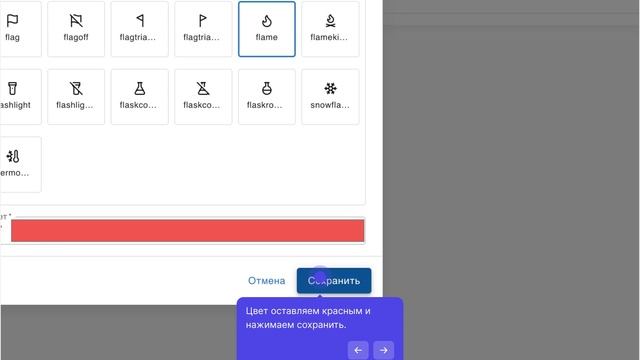Click the tooltip text 'Цвет оставляем красным'

(304, 311)
